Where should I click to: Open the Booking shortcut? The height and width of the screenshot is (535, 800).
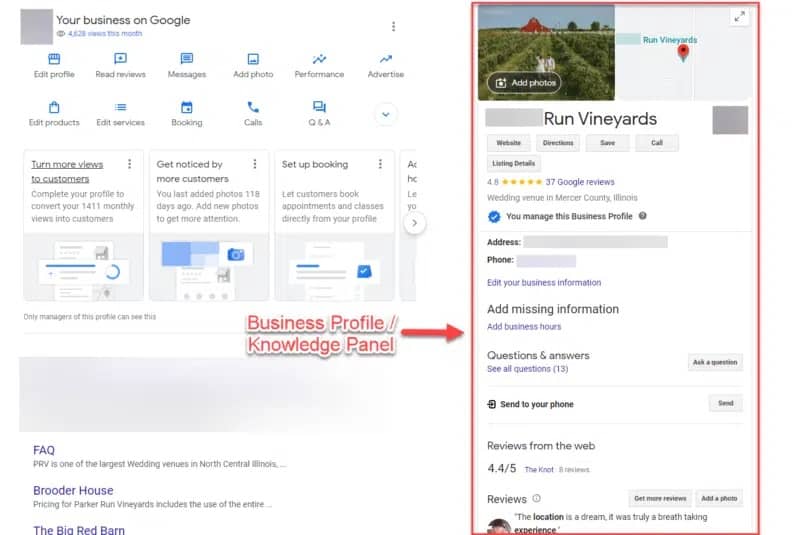point(187,114)
